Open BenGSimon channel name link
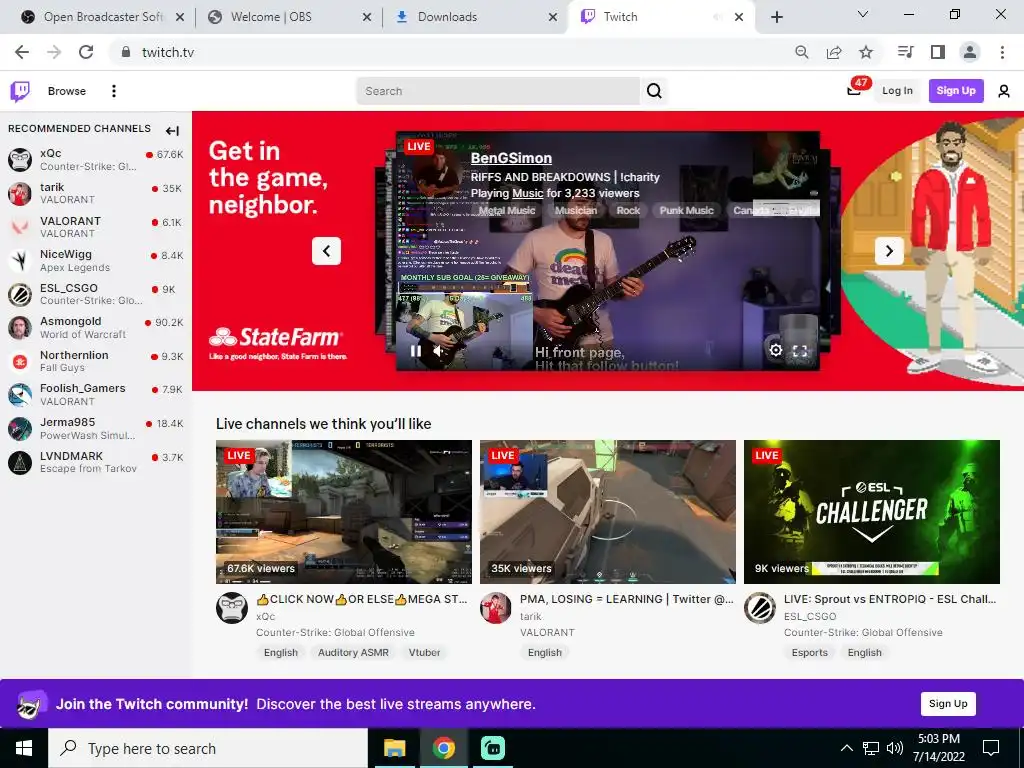The width and height of the screenshot is (1024, 768). coord(511,158)
